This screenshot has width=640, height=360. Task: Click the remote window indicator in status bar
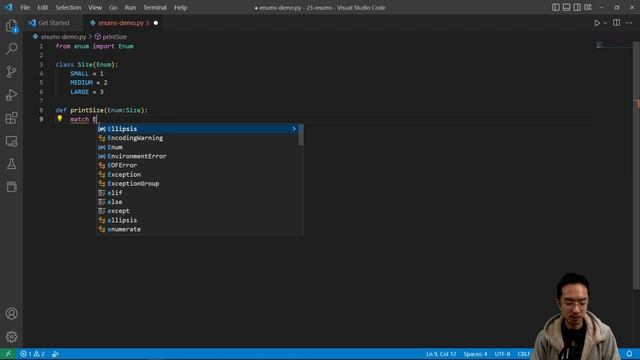8,354
